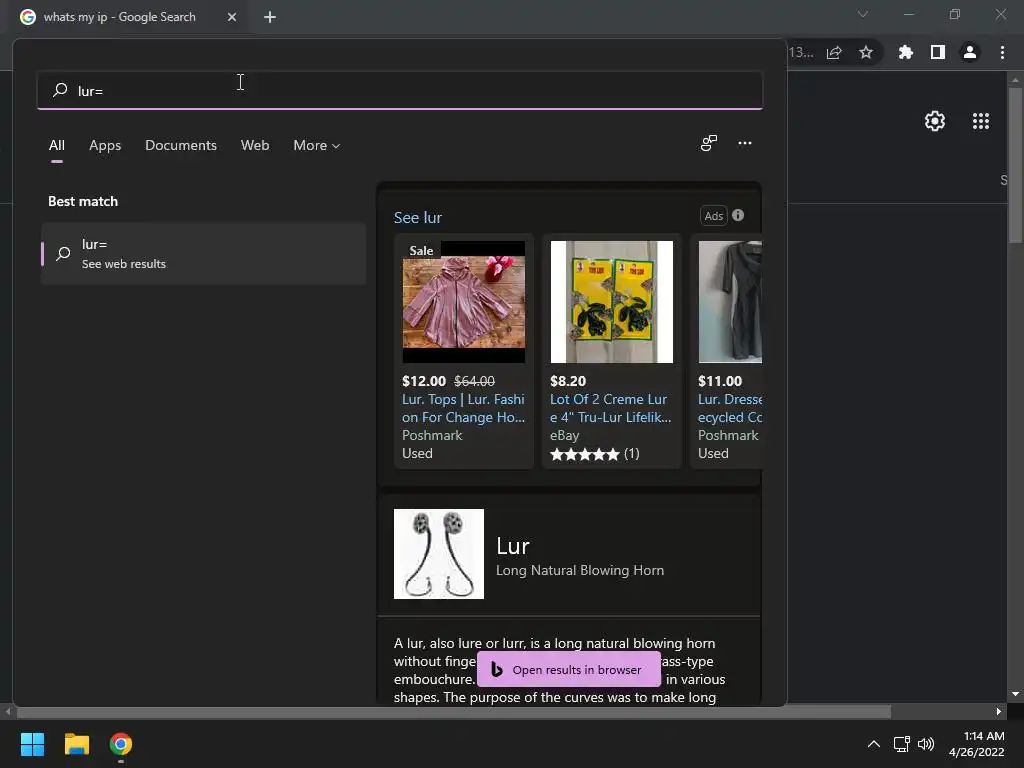Open Google settings gear icon

point(935,121)
